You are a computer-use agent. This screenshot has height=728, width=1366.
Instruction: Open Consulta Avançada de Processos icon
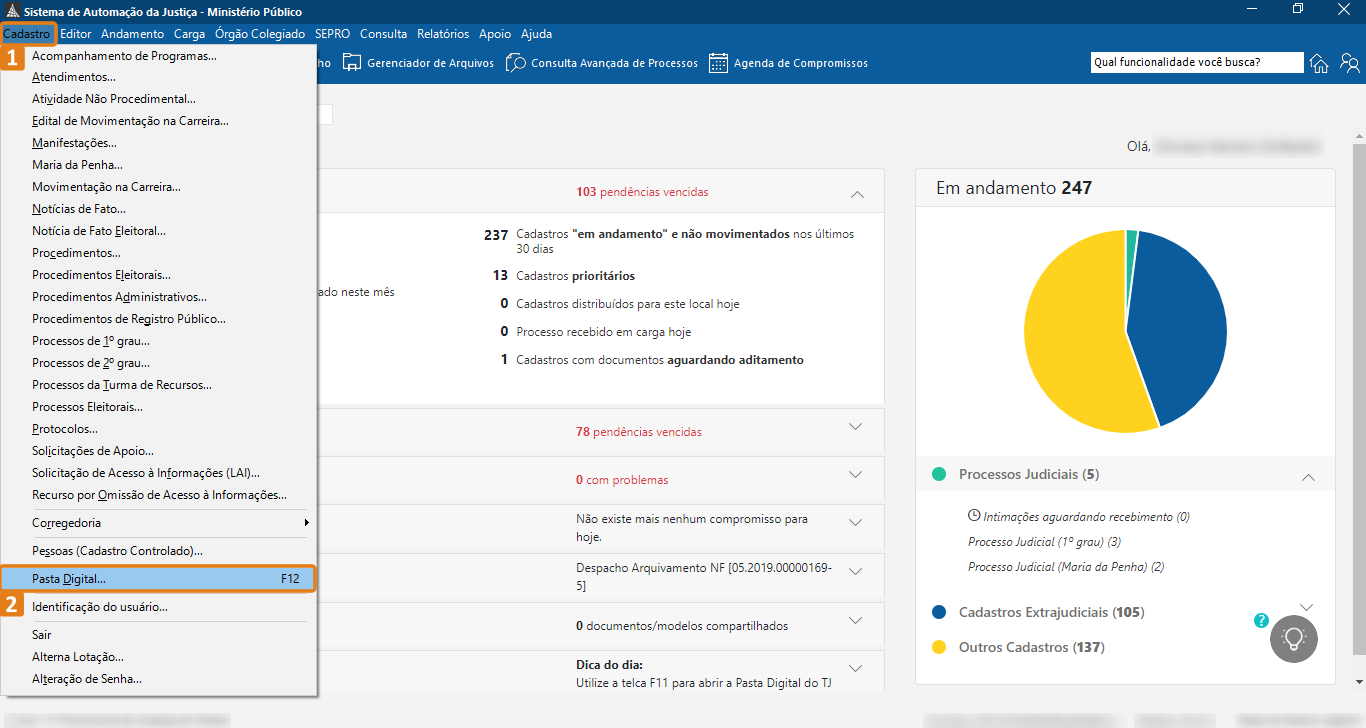coord(516,63)
